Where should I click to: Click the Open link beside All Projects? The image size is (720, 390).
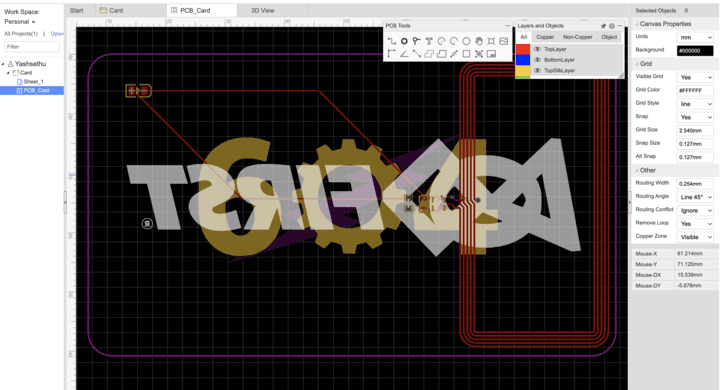57,34
